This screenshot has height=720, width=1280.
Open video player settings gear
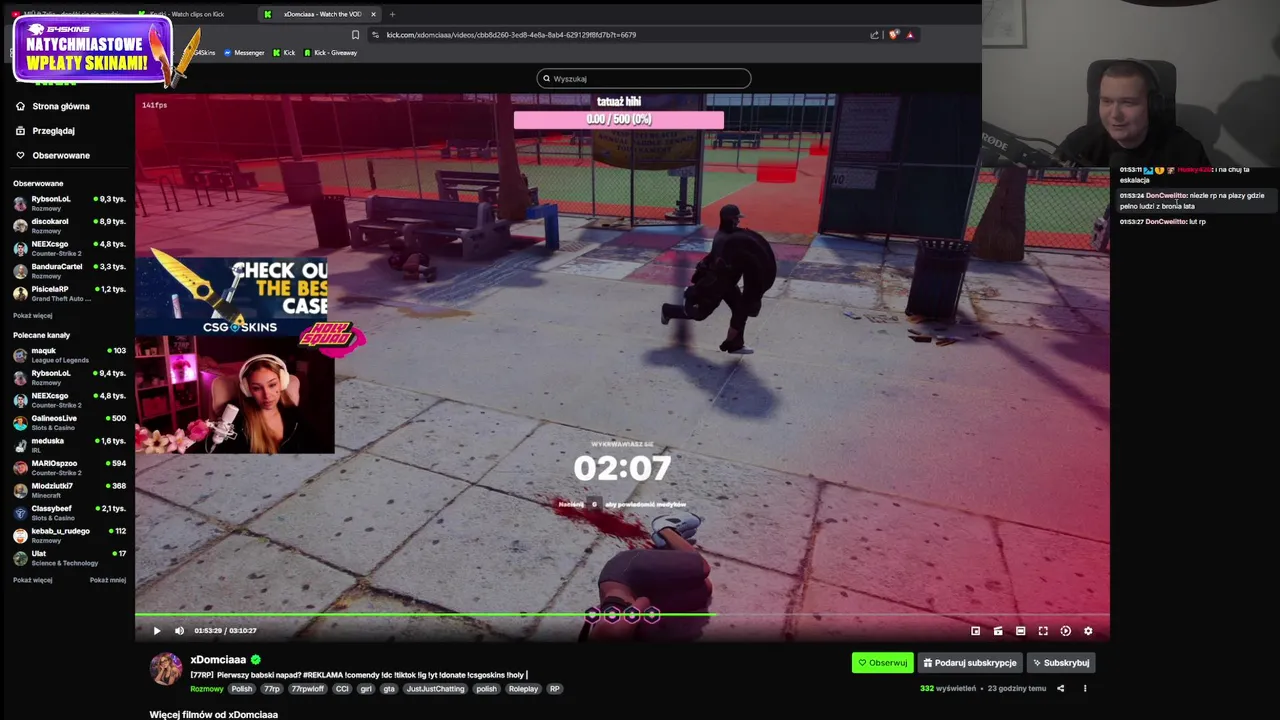[x=1088, y=631]
